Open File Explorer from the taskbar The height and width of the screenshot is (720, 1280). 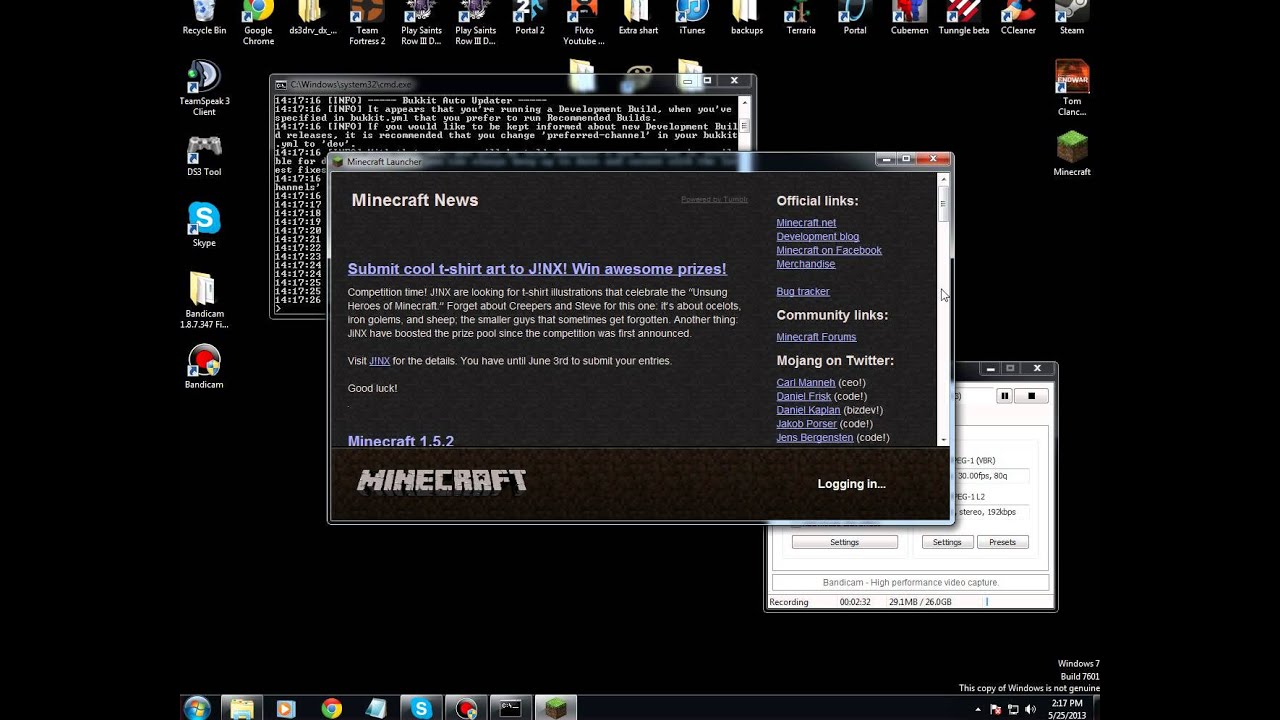pos(242,708)
